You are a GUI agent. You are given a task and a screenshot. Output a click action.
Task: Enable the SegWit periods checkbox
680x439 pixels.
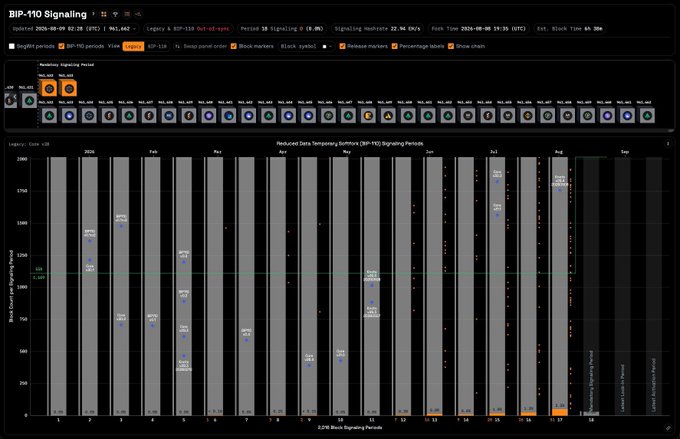(12, 46)
